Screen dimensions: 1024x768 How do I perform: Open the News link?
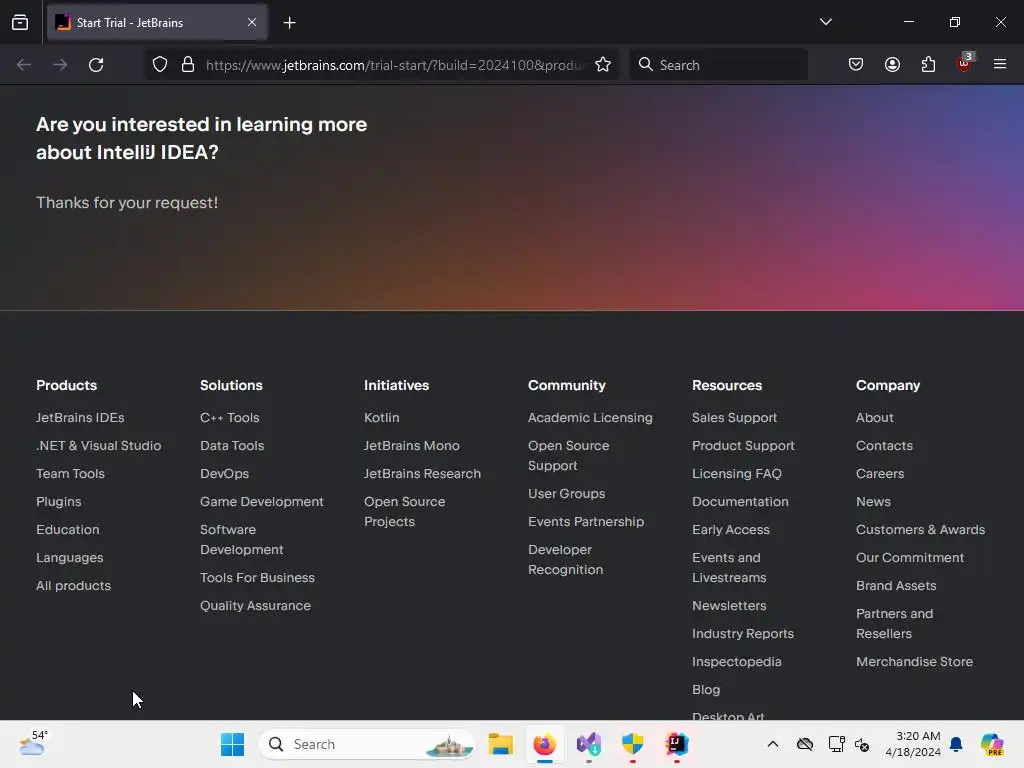pos(873,502)
